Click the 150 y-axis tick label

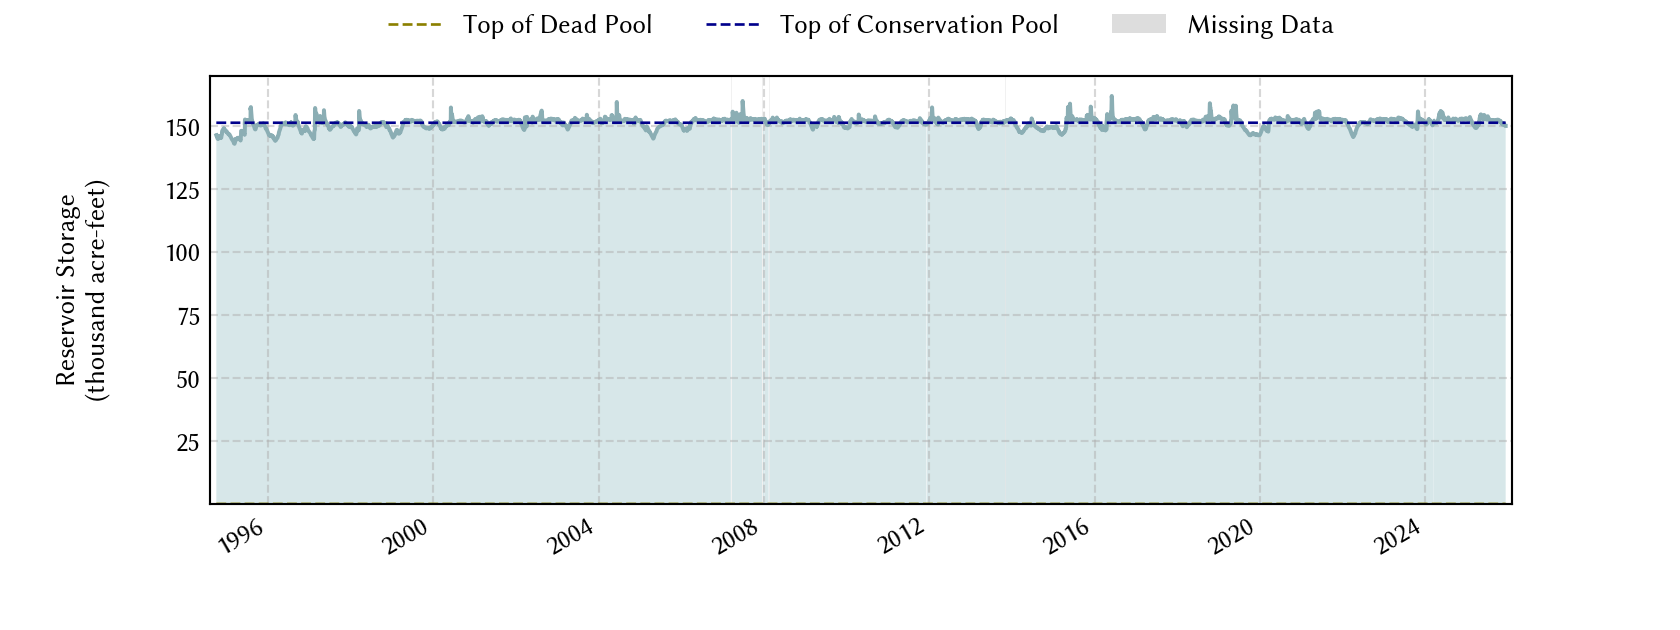183,128
